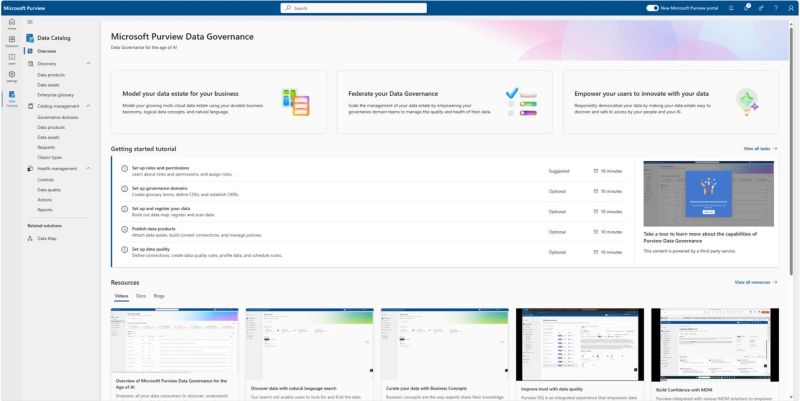The height and width of the screenshot is (401, 800).
Task: Open the Curate your data with Business Concepts video
Action: (444, 344)
